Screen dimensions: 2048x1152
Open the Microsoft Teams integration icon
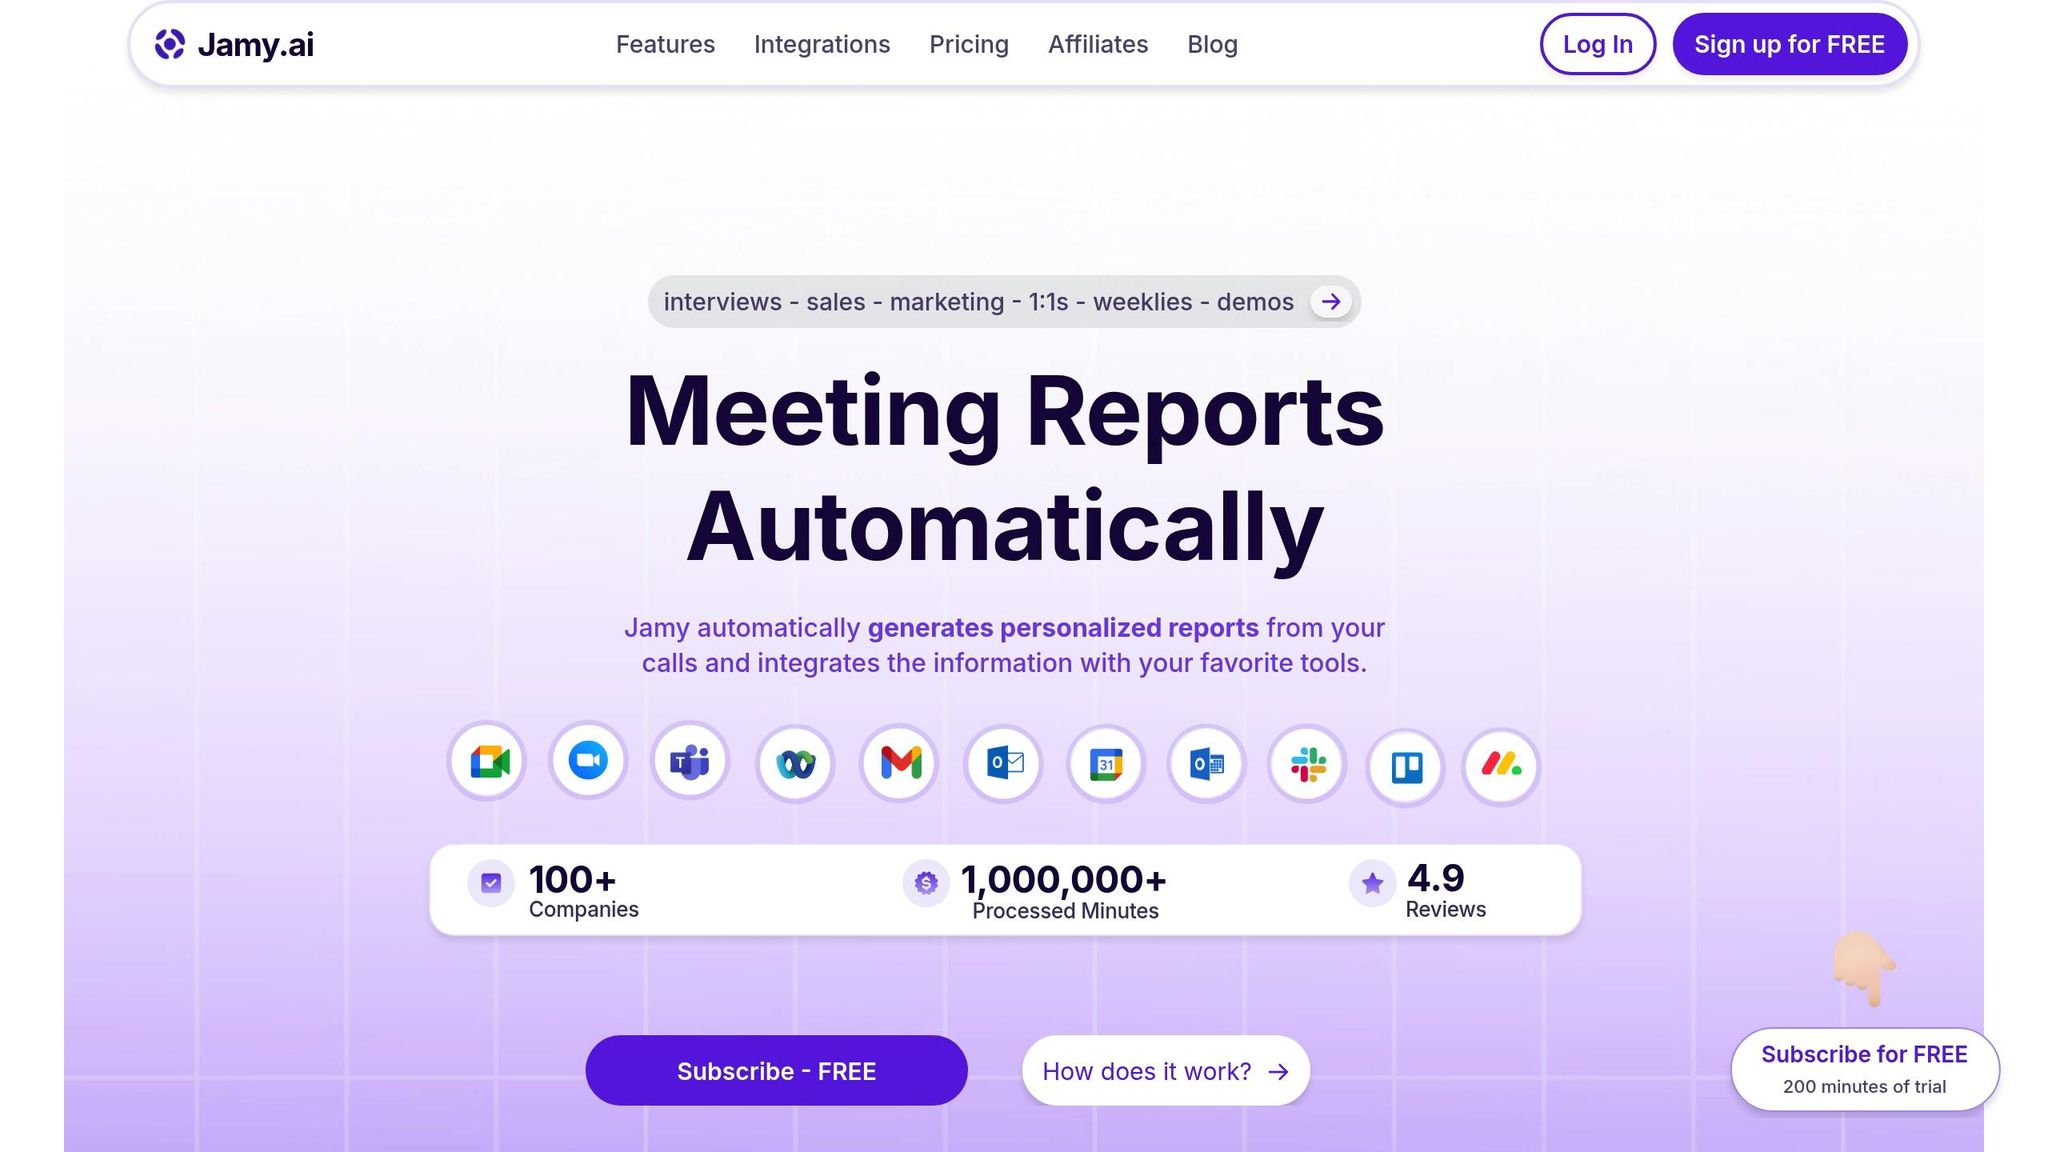pyautogui.click(x=690, y=761)
